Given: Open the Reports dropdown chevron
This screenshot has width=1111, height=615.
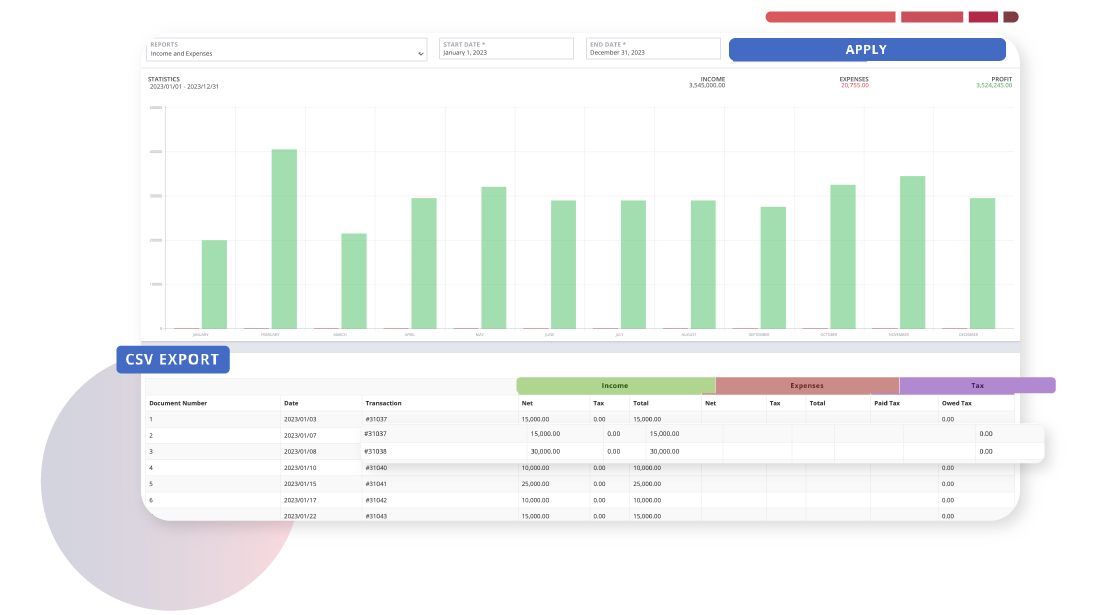Looking at the screenshot, I should 420,54.
